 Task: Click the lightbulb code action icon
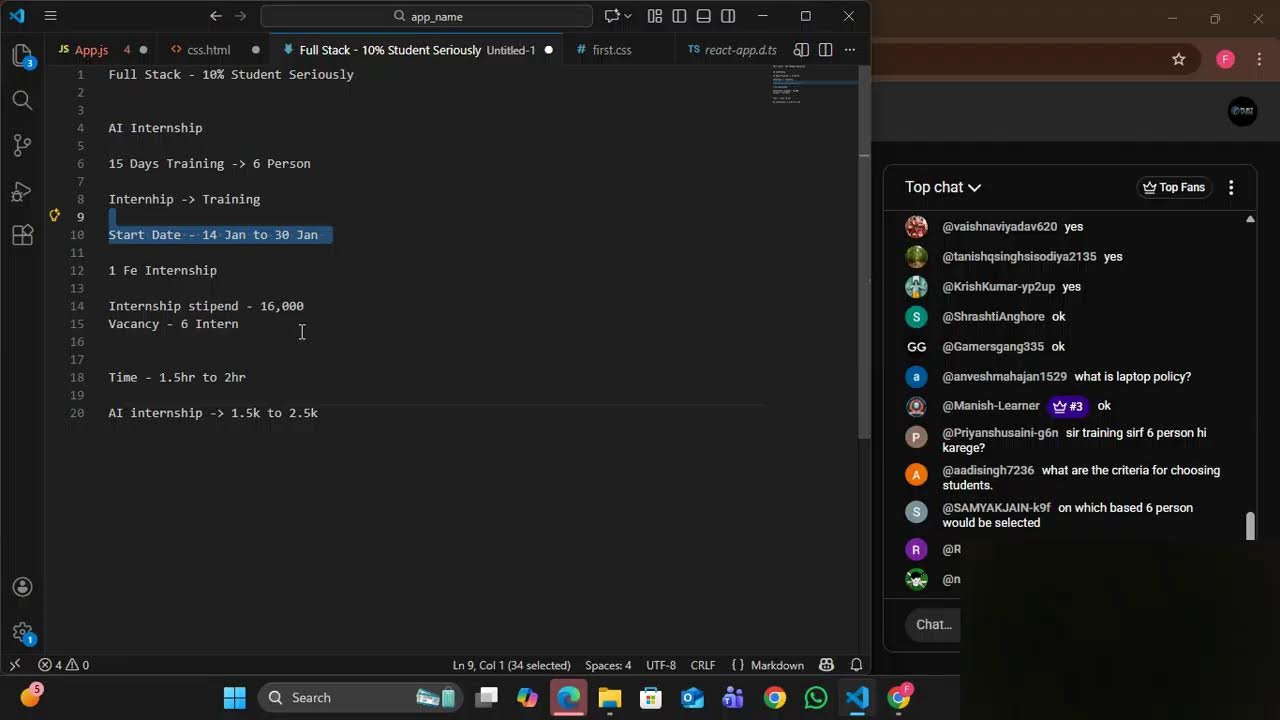[55, 215]
